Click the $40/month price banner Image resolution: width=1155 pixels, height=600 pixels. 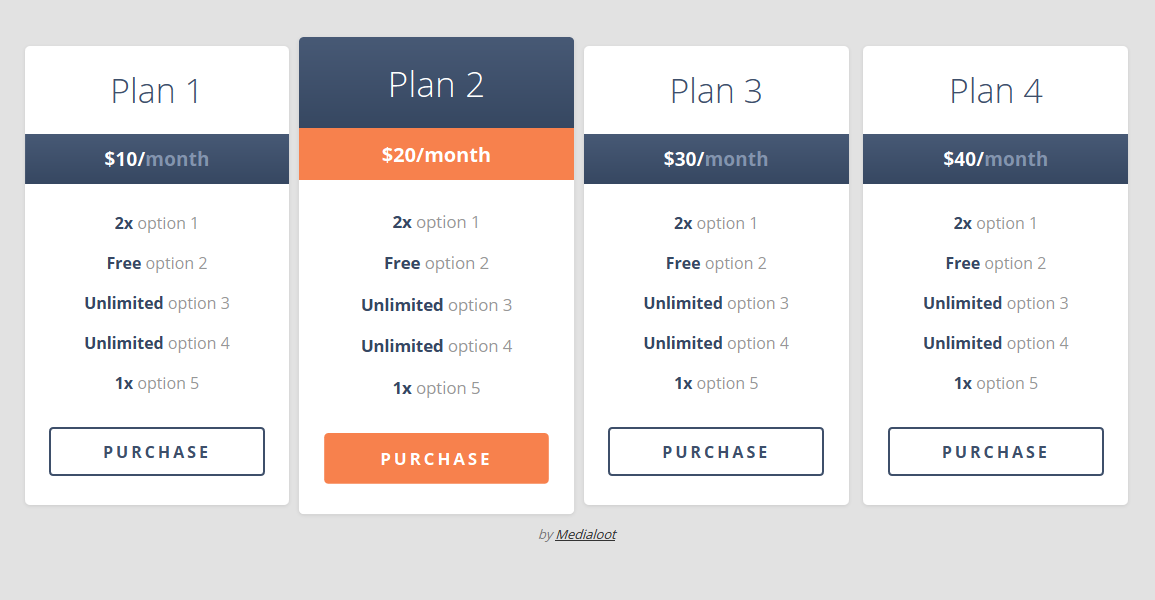(x=995, y=158)
